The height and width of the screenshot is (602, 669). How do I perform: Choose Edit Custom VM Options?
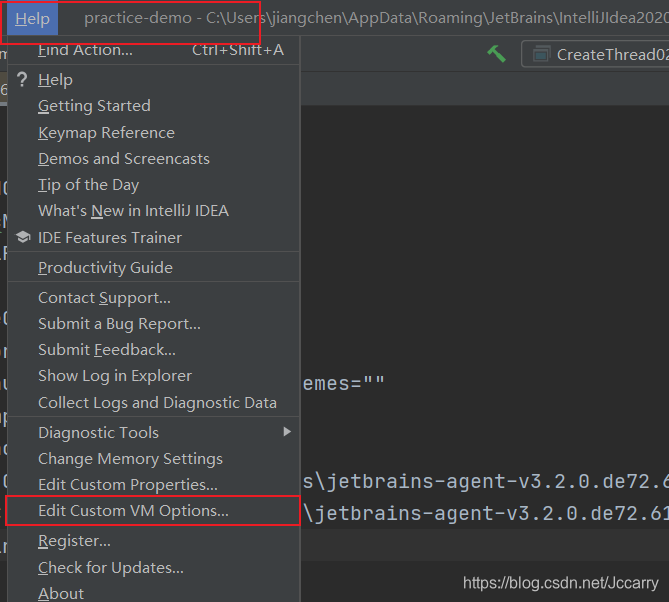[154, 511]
